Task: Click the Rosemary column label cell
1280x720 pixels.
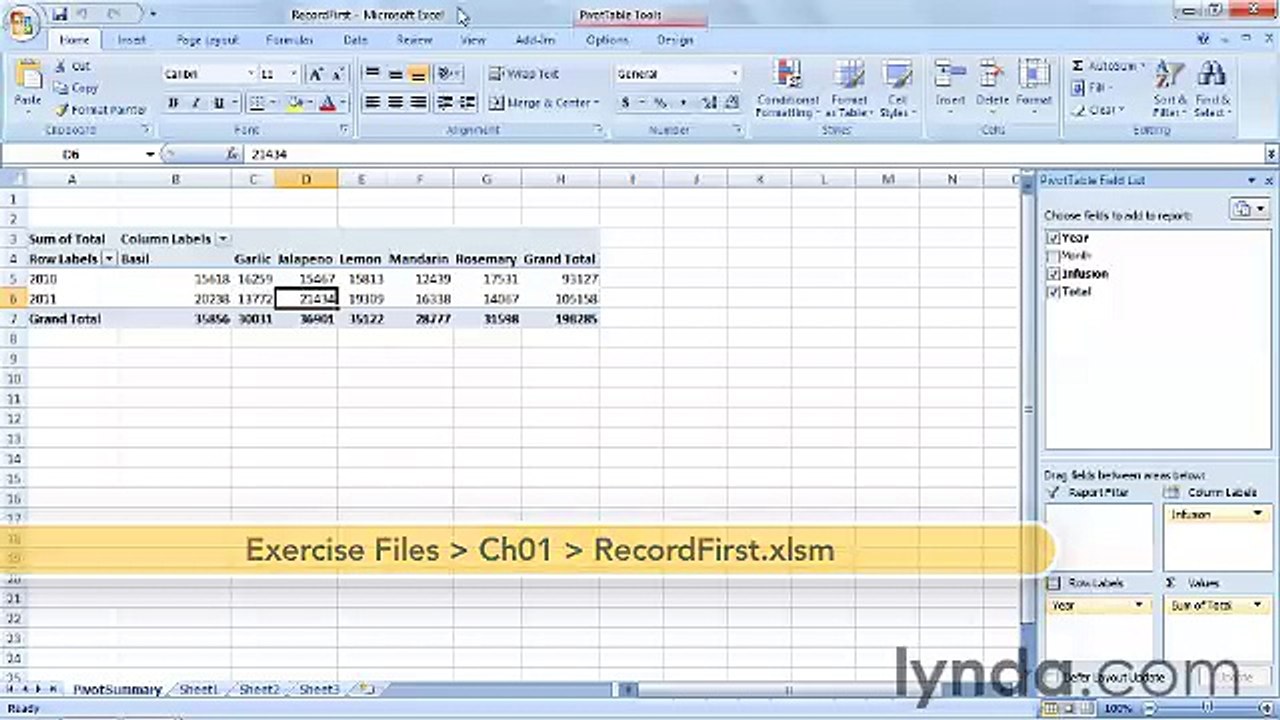Action: (487, 259)
